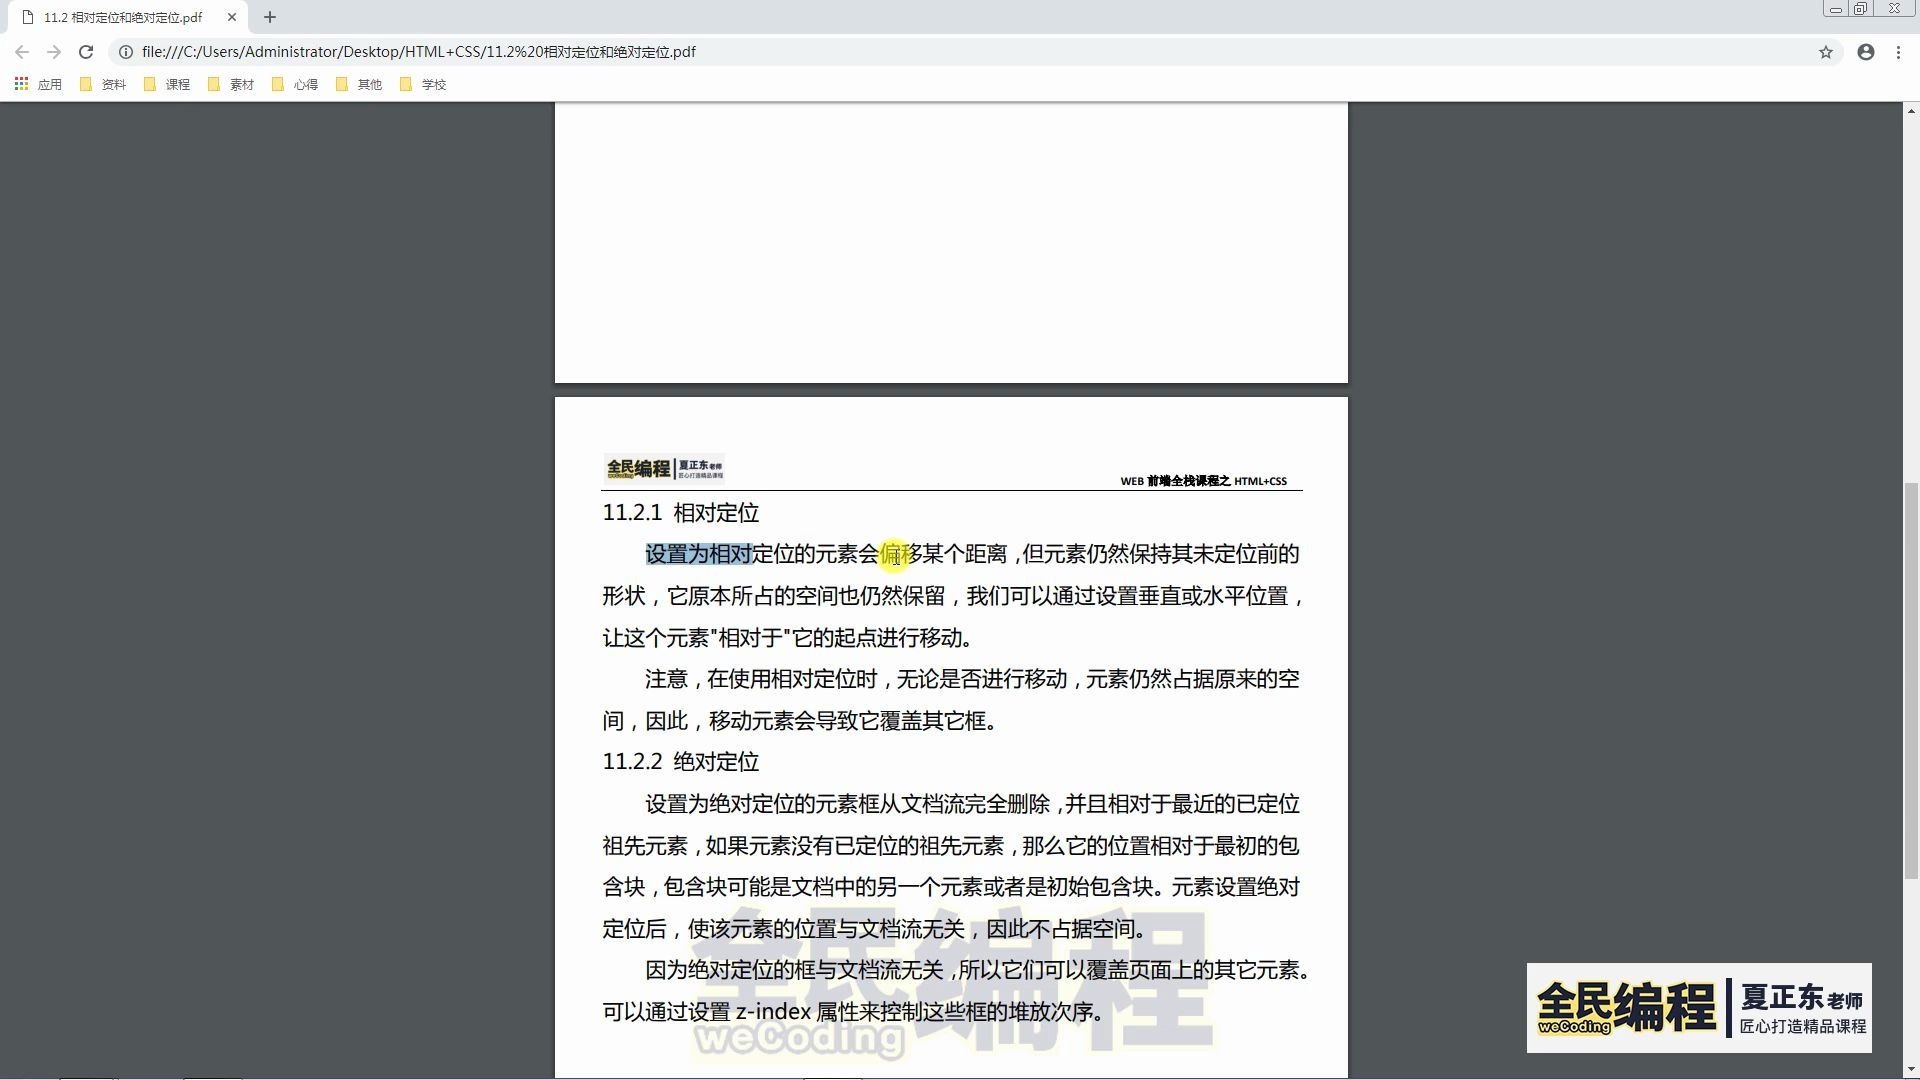Click the 全民编程 logo in page header
1920x1080 pixels.
(664, 468)
